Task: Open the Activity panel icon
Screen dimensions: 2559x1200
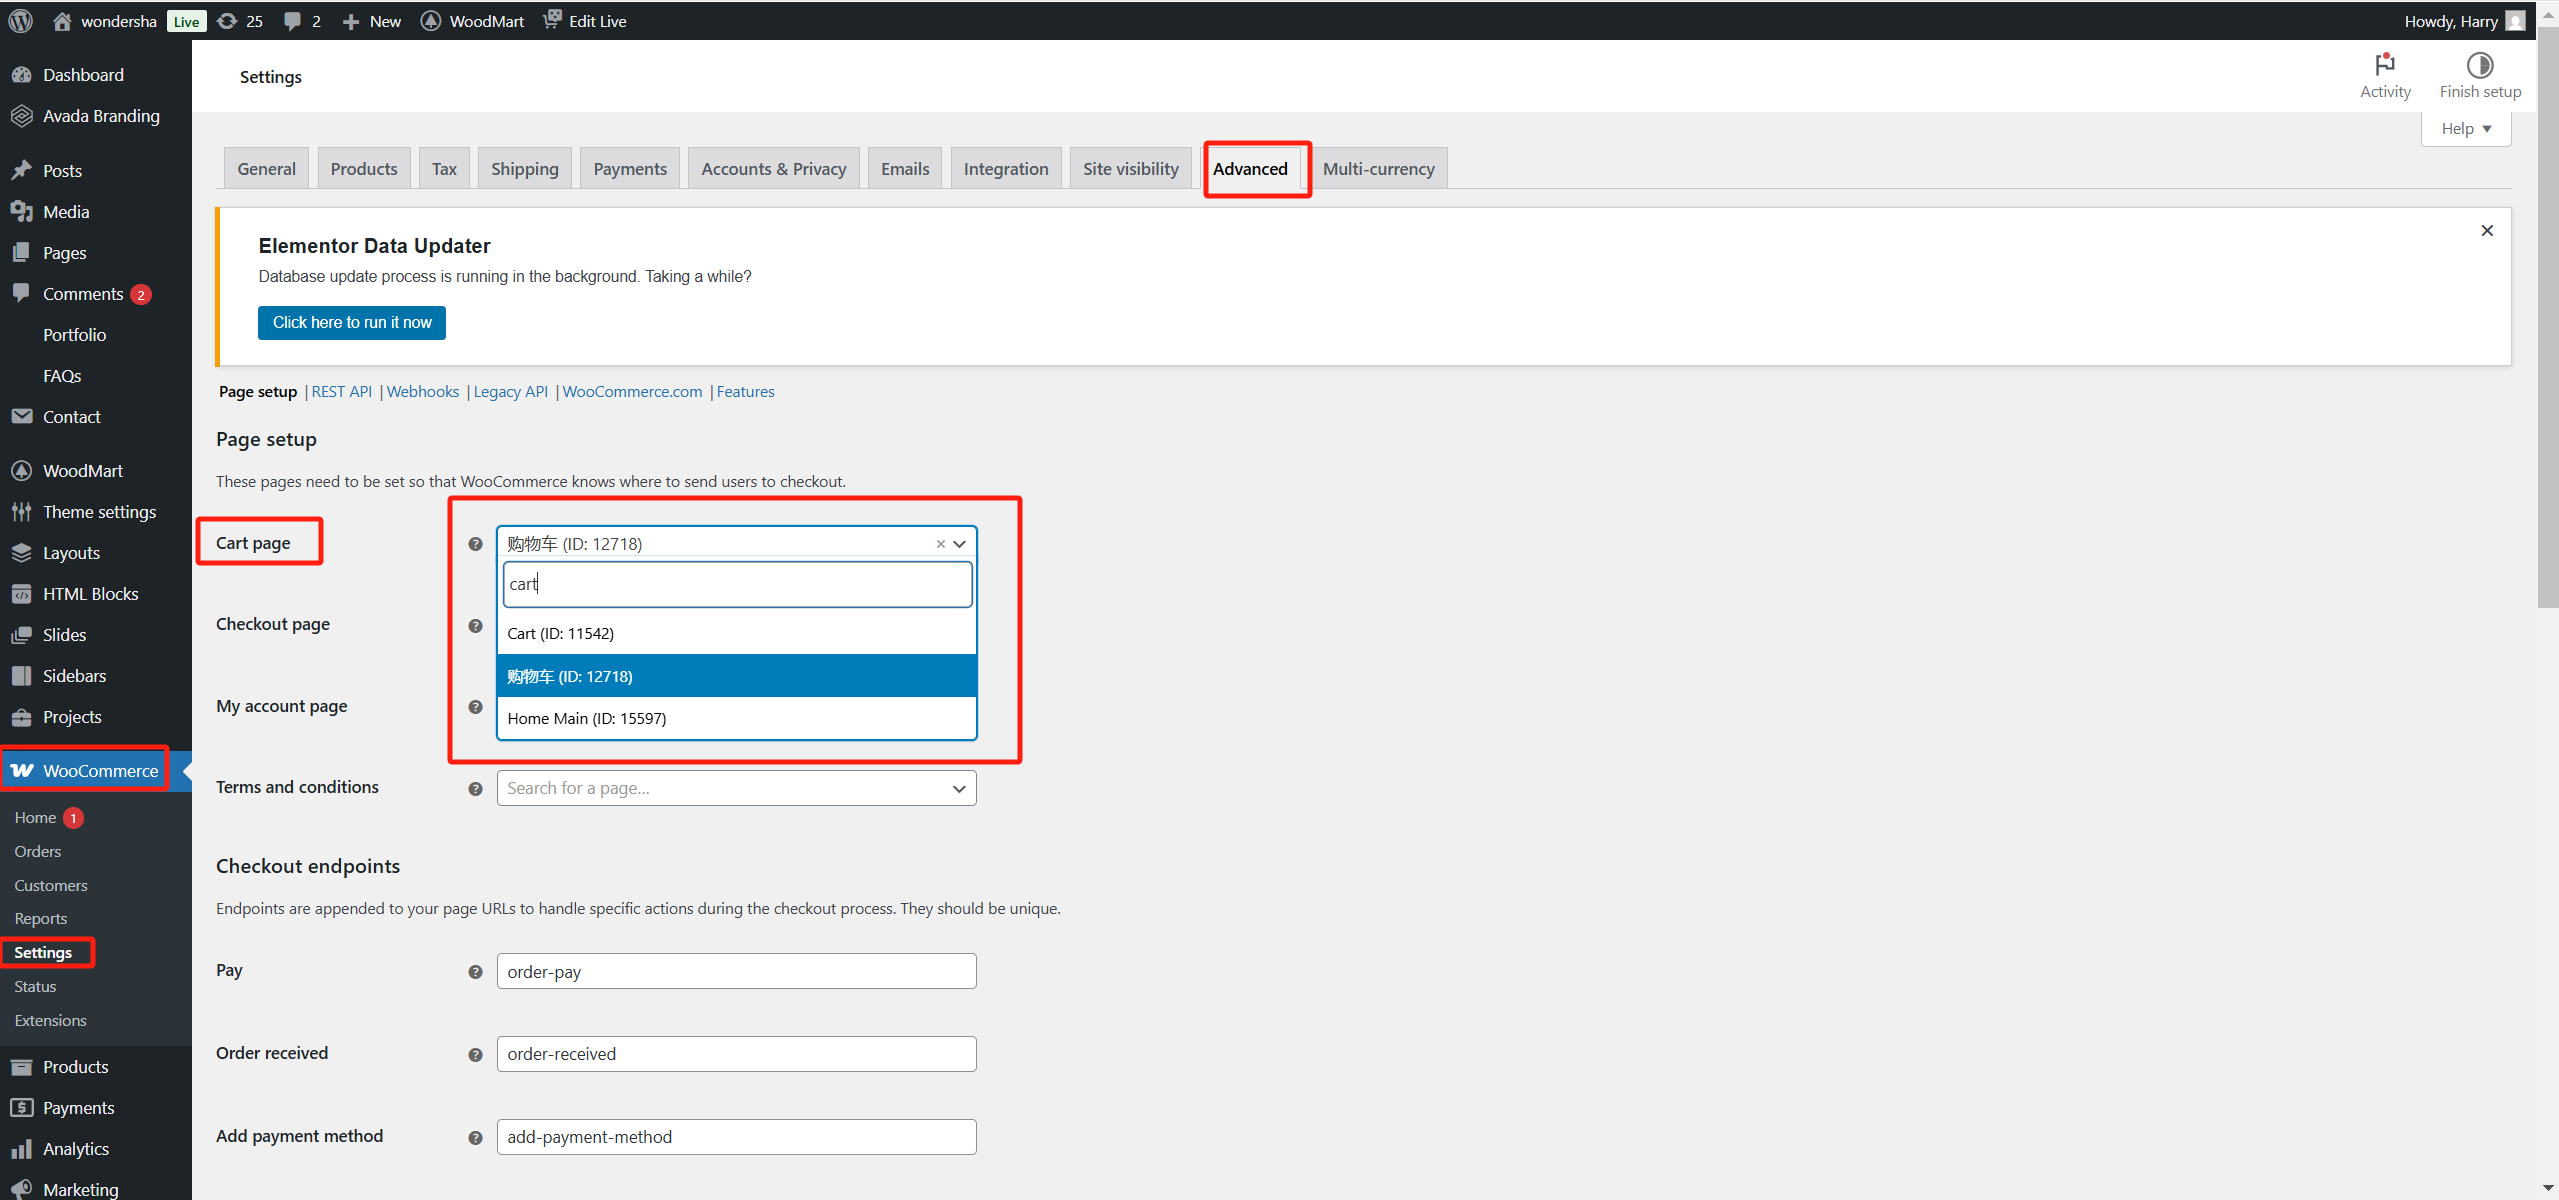Action: tap(2385, 66)
